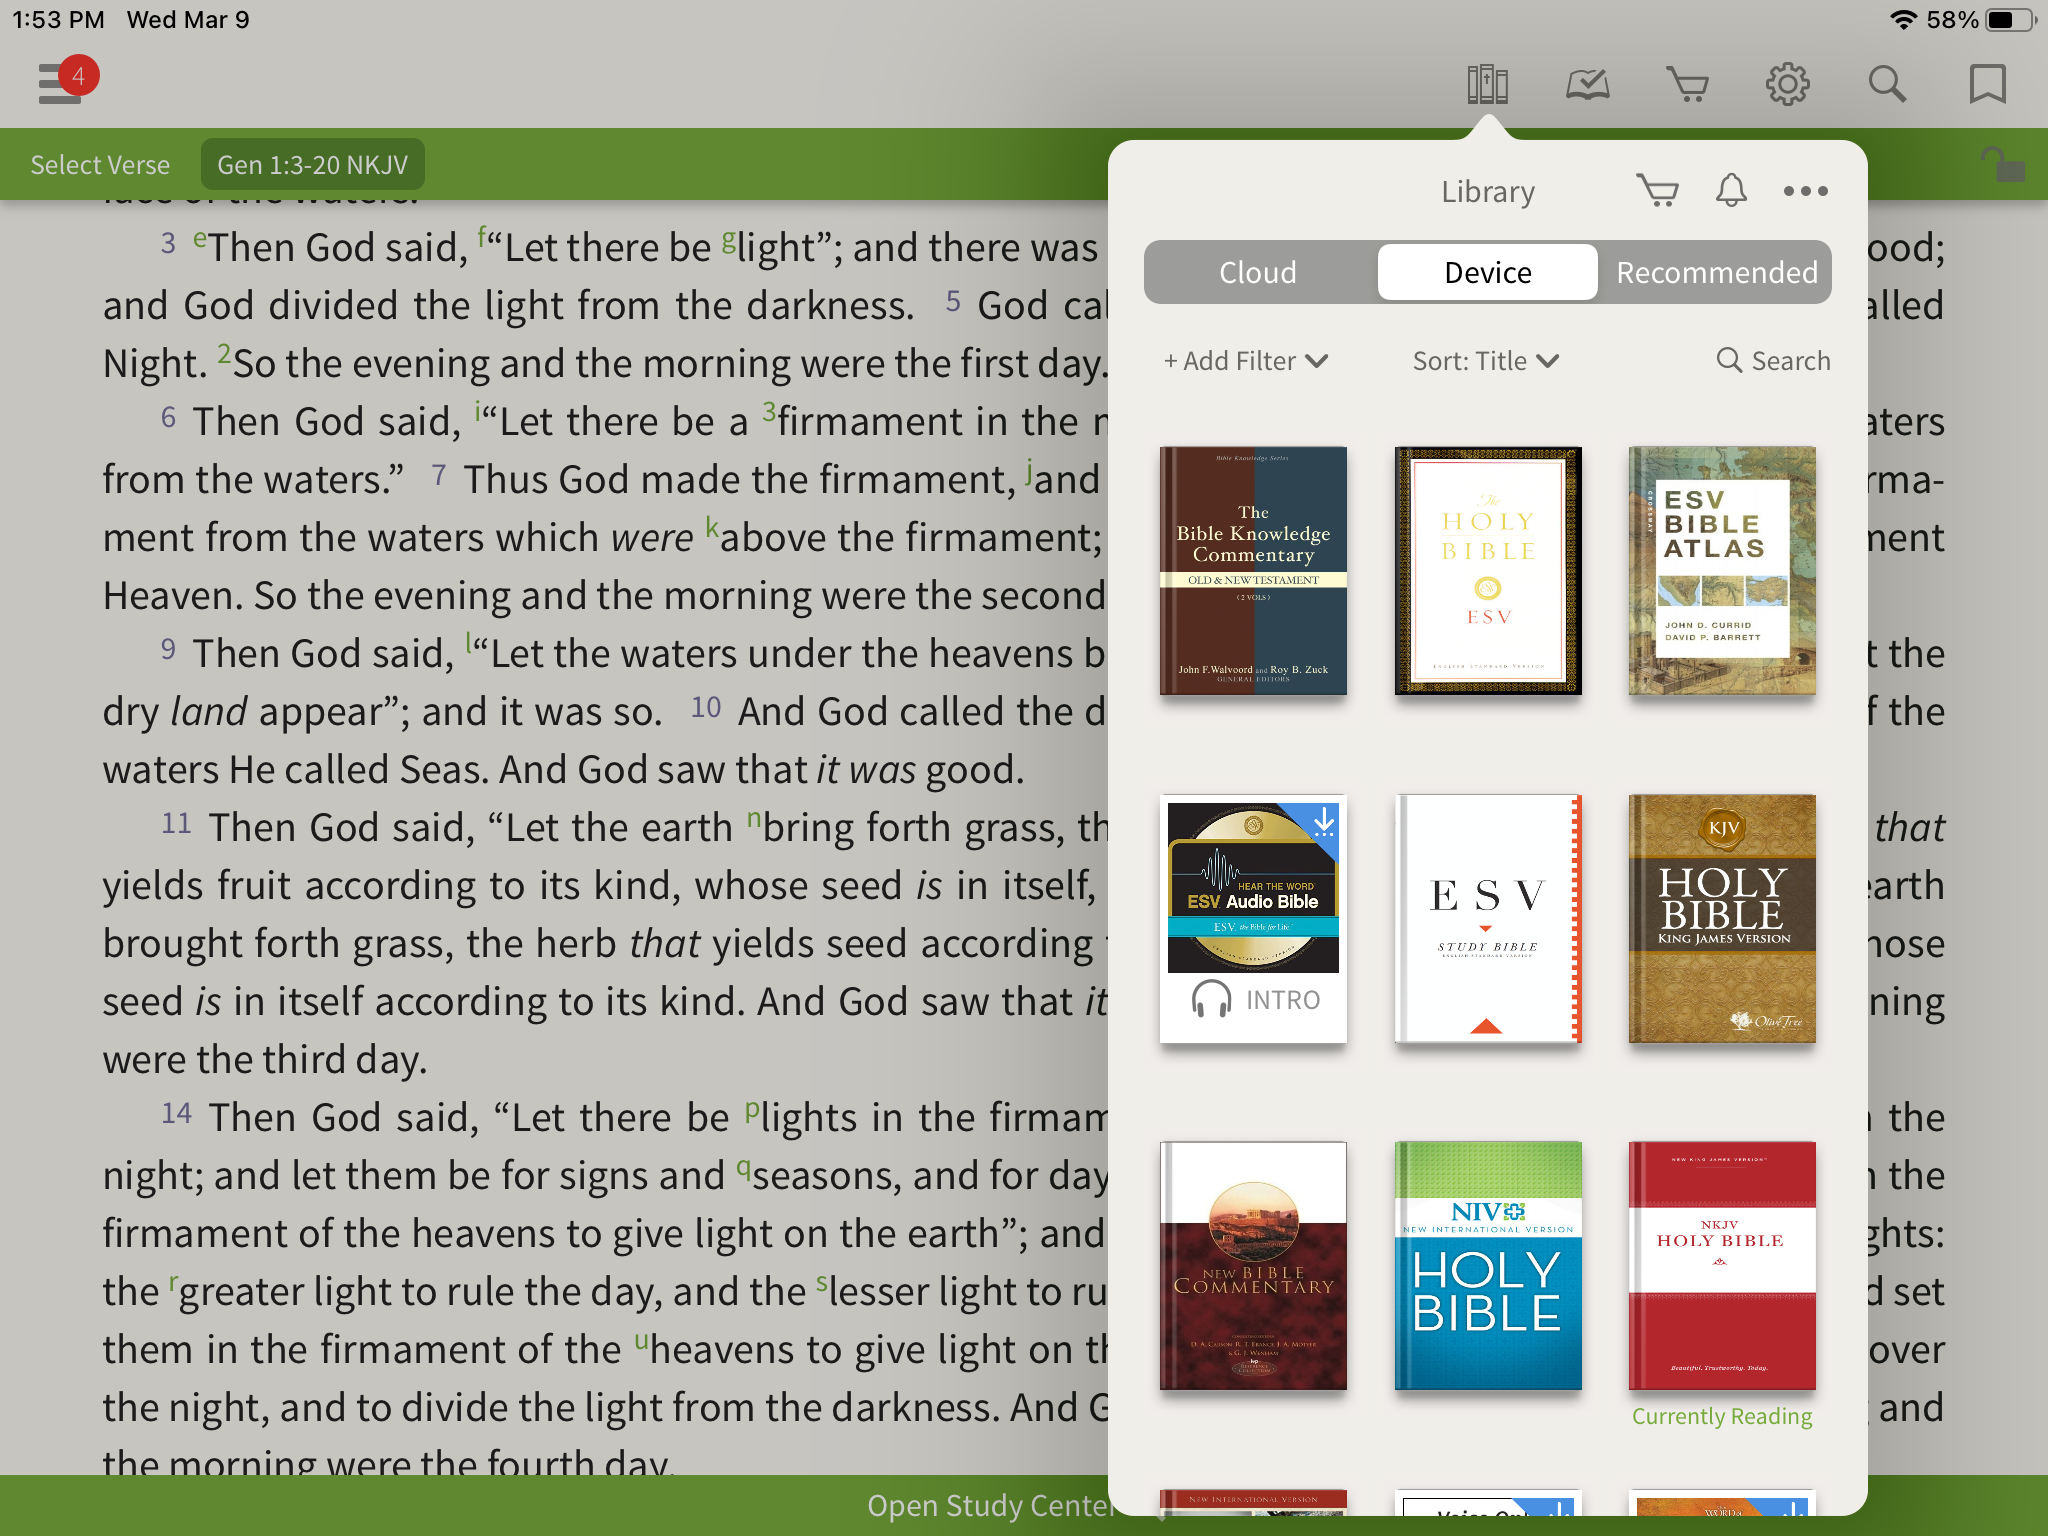The width and height of the screenshot is (2048, 1536).
Task: Open the ESV Bible Atlas book
Action: click(x=1722, y=571)
